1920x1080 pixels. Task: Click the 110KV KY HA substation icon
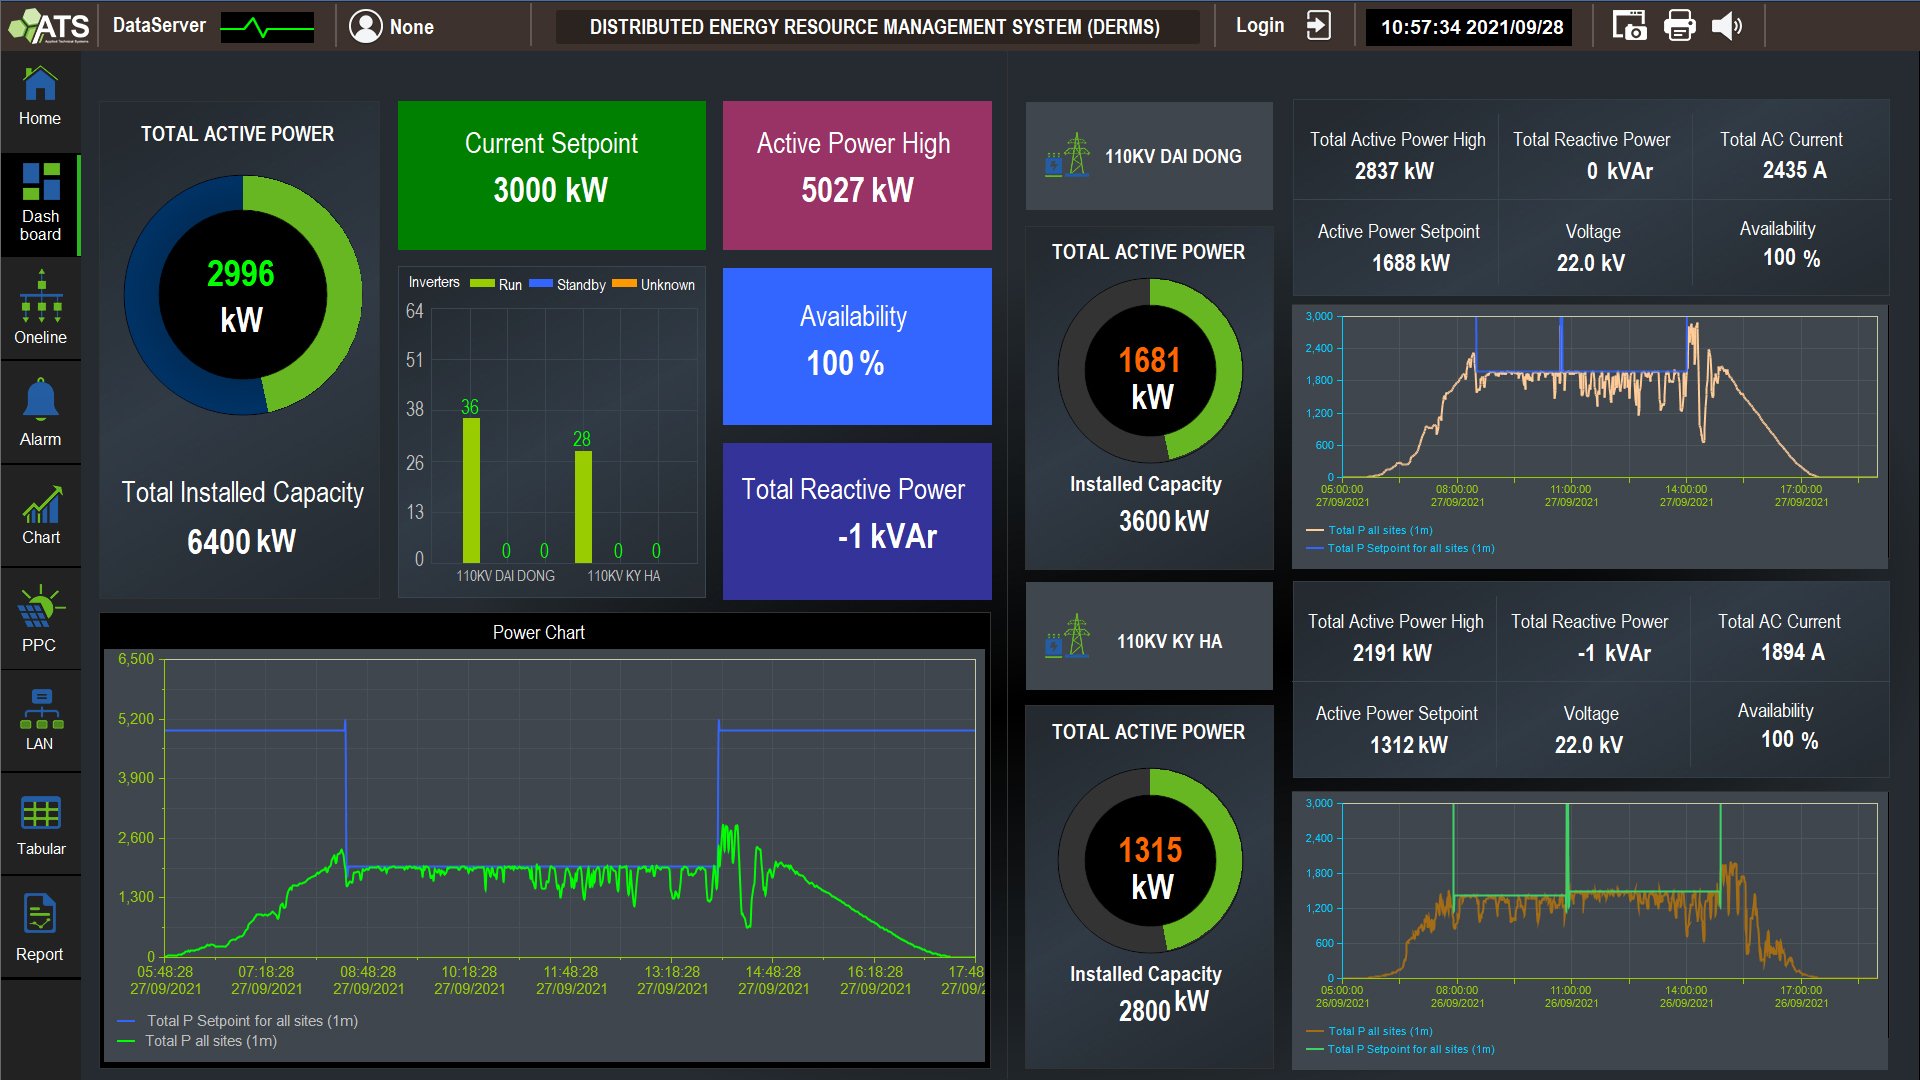[x=1067, y=636]
